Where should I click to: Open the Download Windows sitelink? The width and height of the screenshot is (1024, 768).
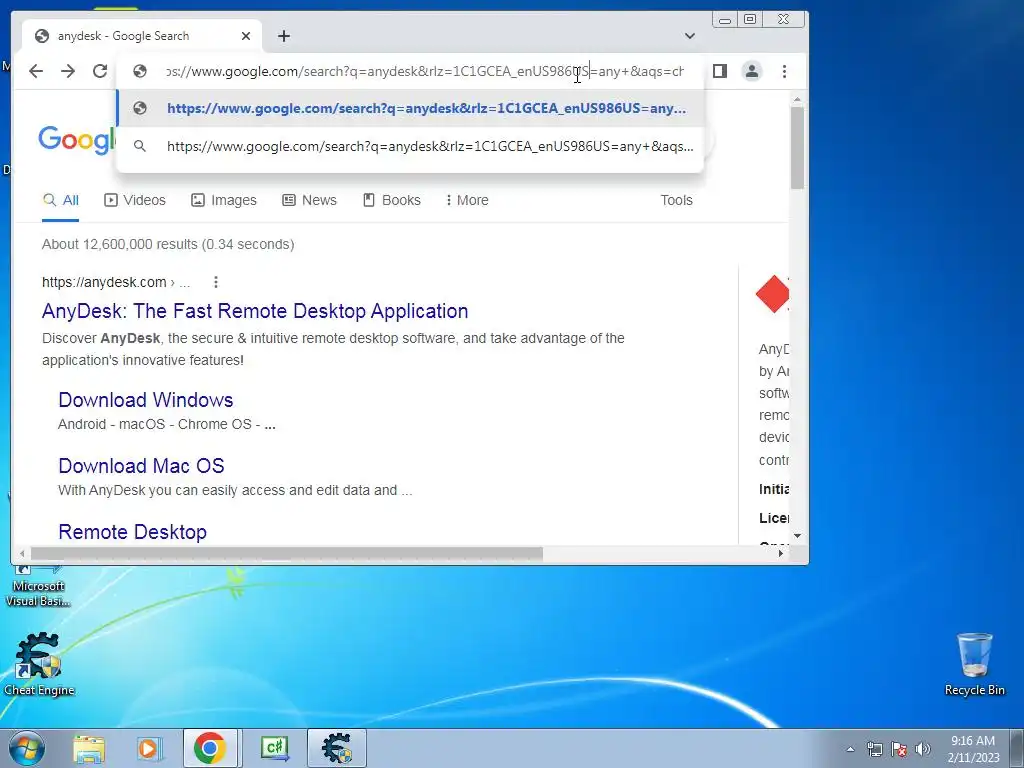point(146,400)
